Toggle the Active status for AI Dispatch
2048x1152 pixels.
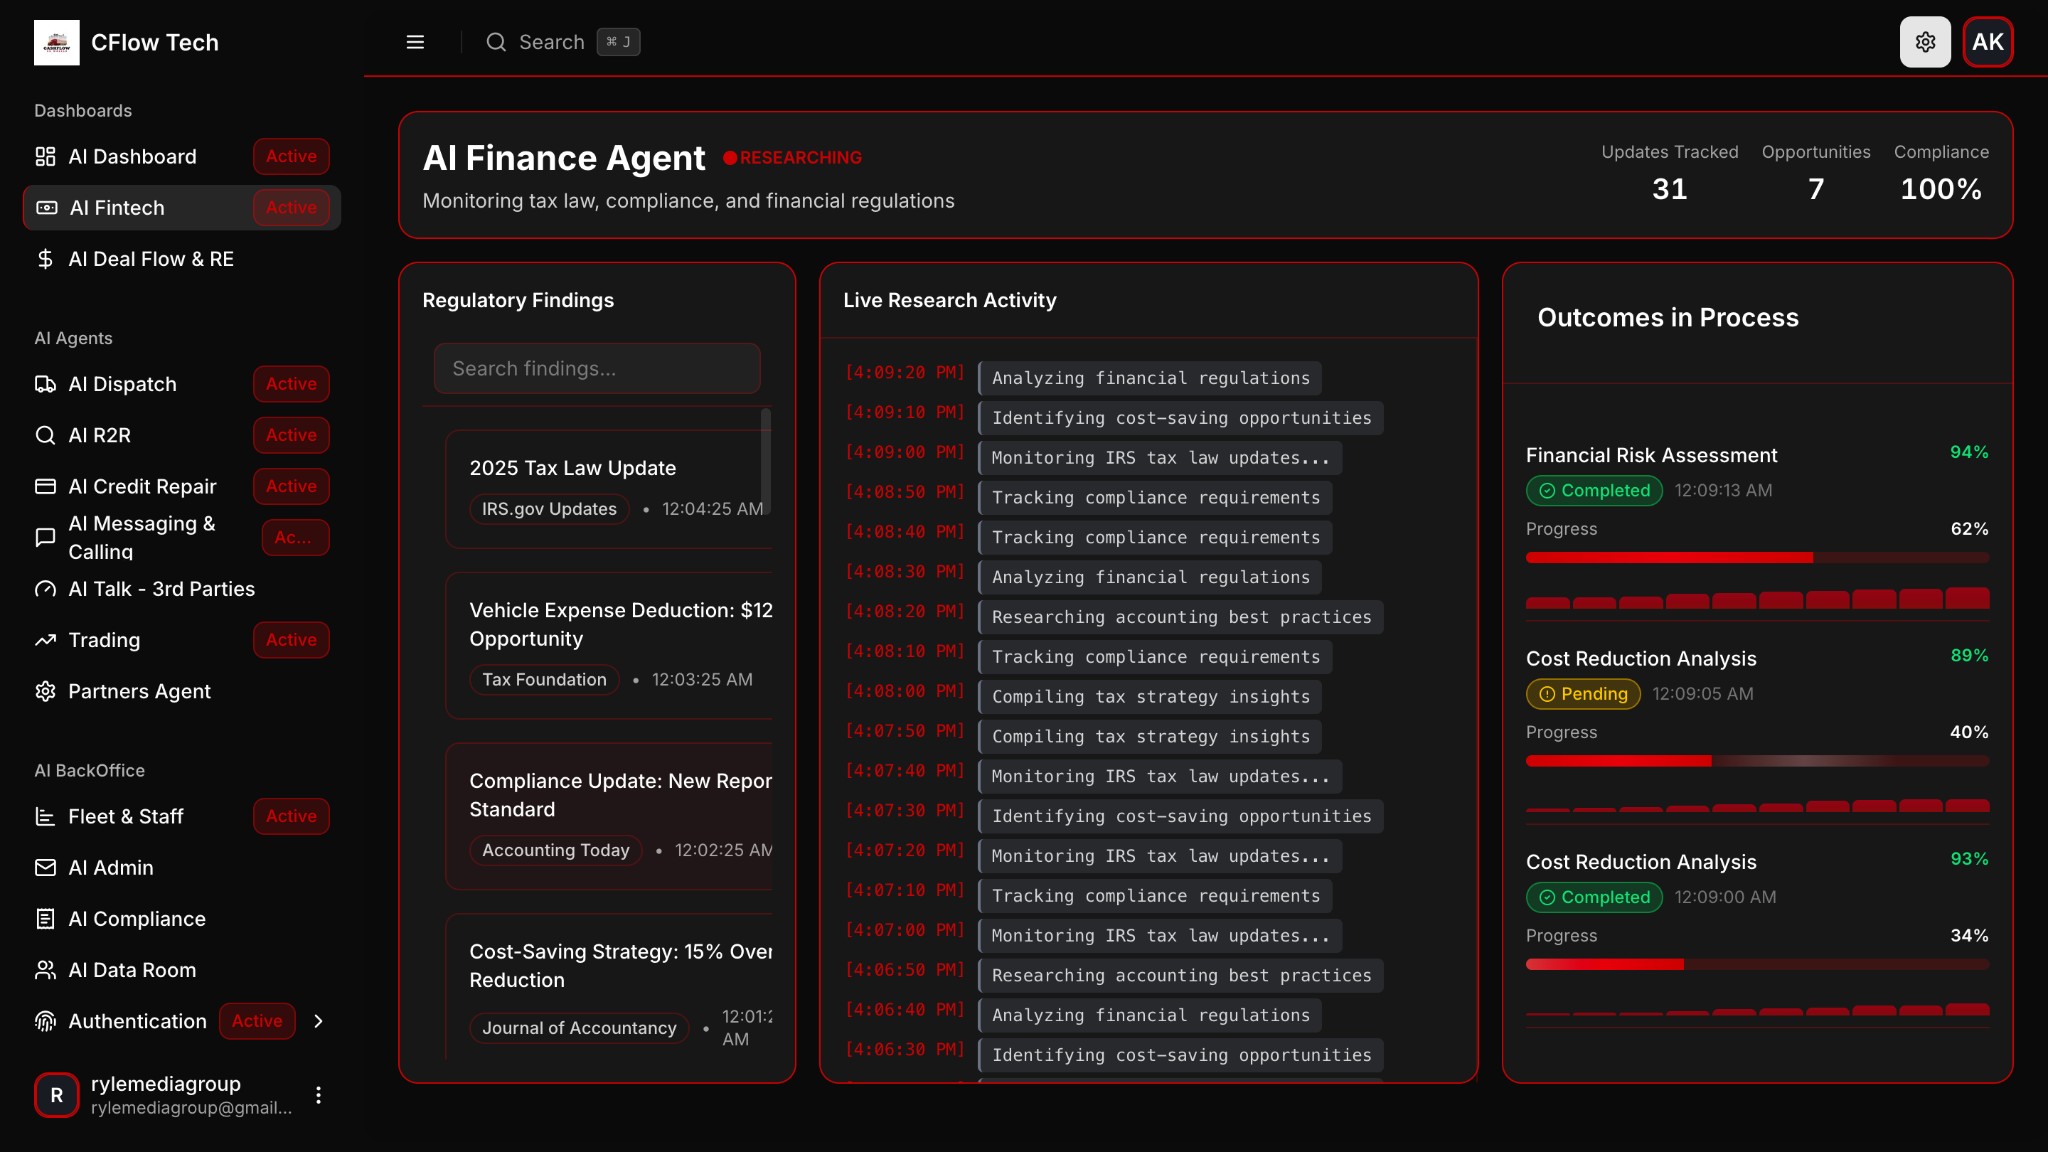[290, 384]
